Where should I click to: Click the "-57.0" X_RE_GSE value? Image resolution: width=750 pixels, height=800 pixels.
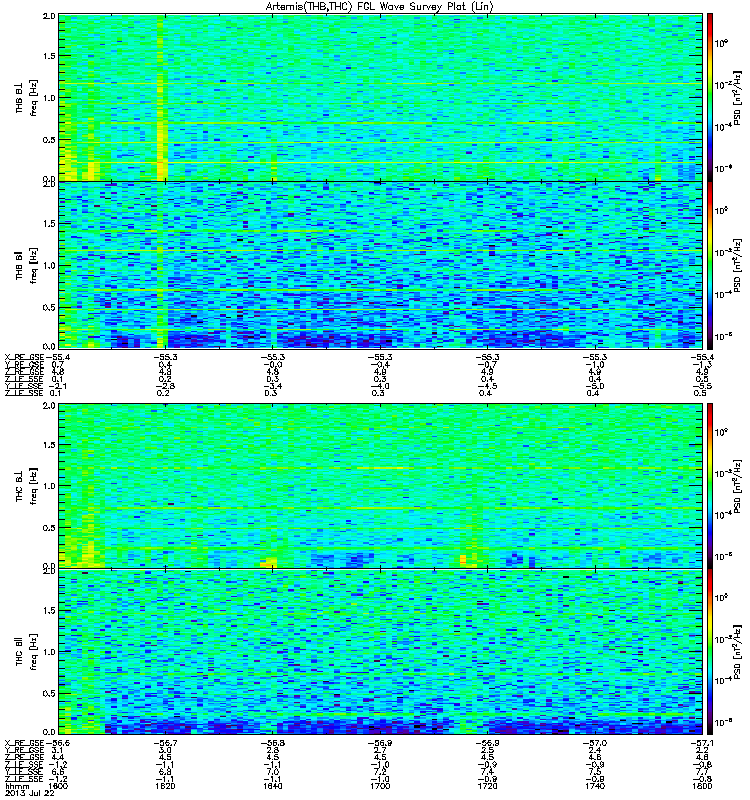[x=595, y=743]
